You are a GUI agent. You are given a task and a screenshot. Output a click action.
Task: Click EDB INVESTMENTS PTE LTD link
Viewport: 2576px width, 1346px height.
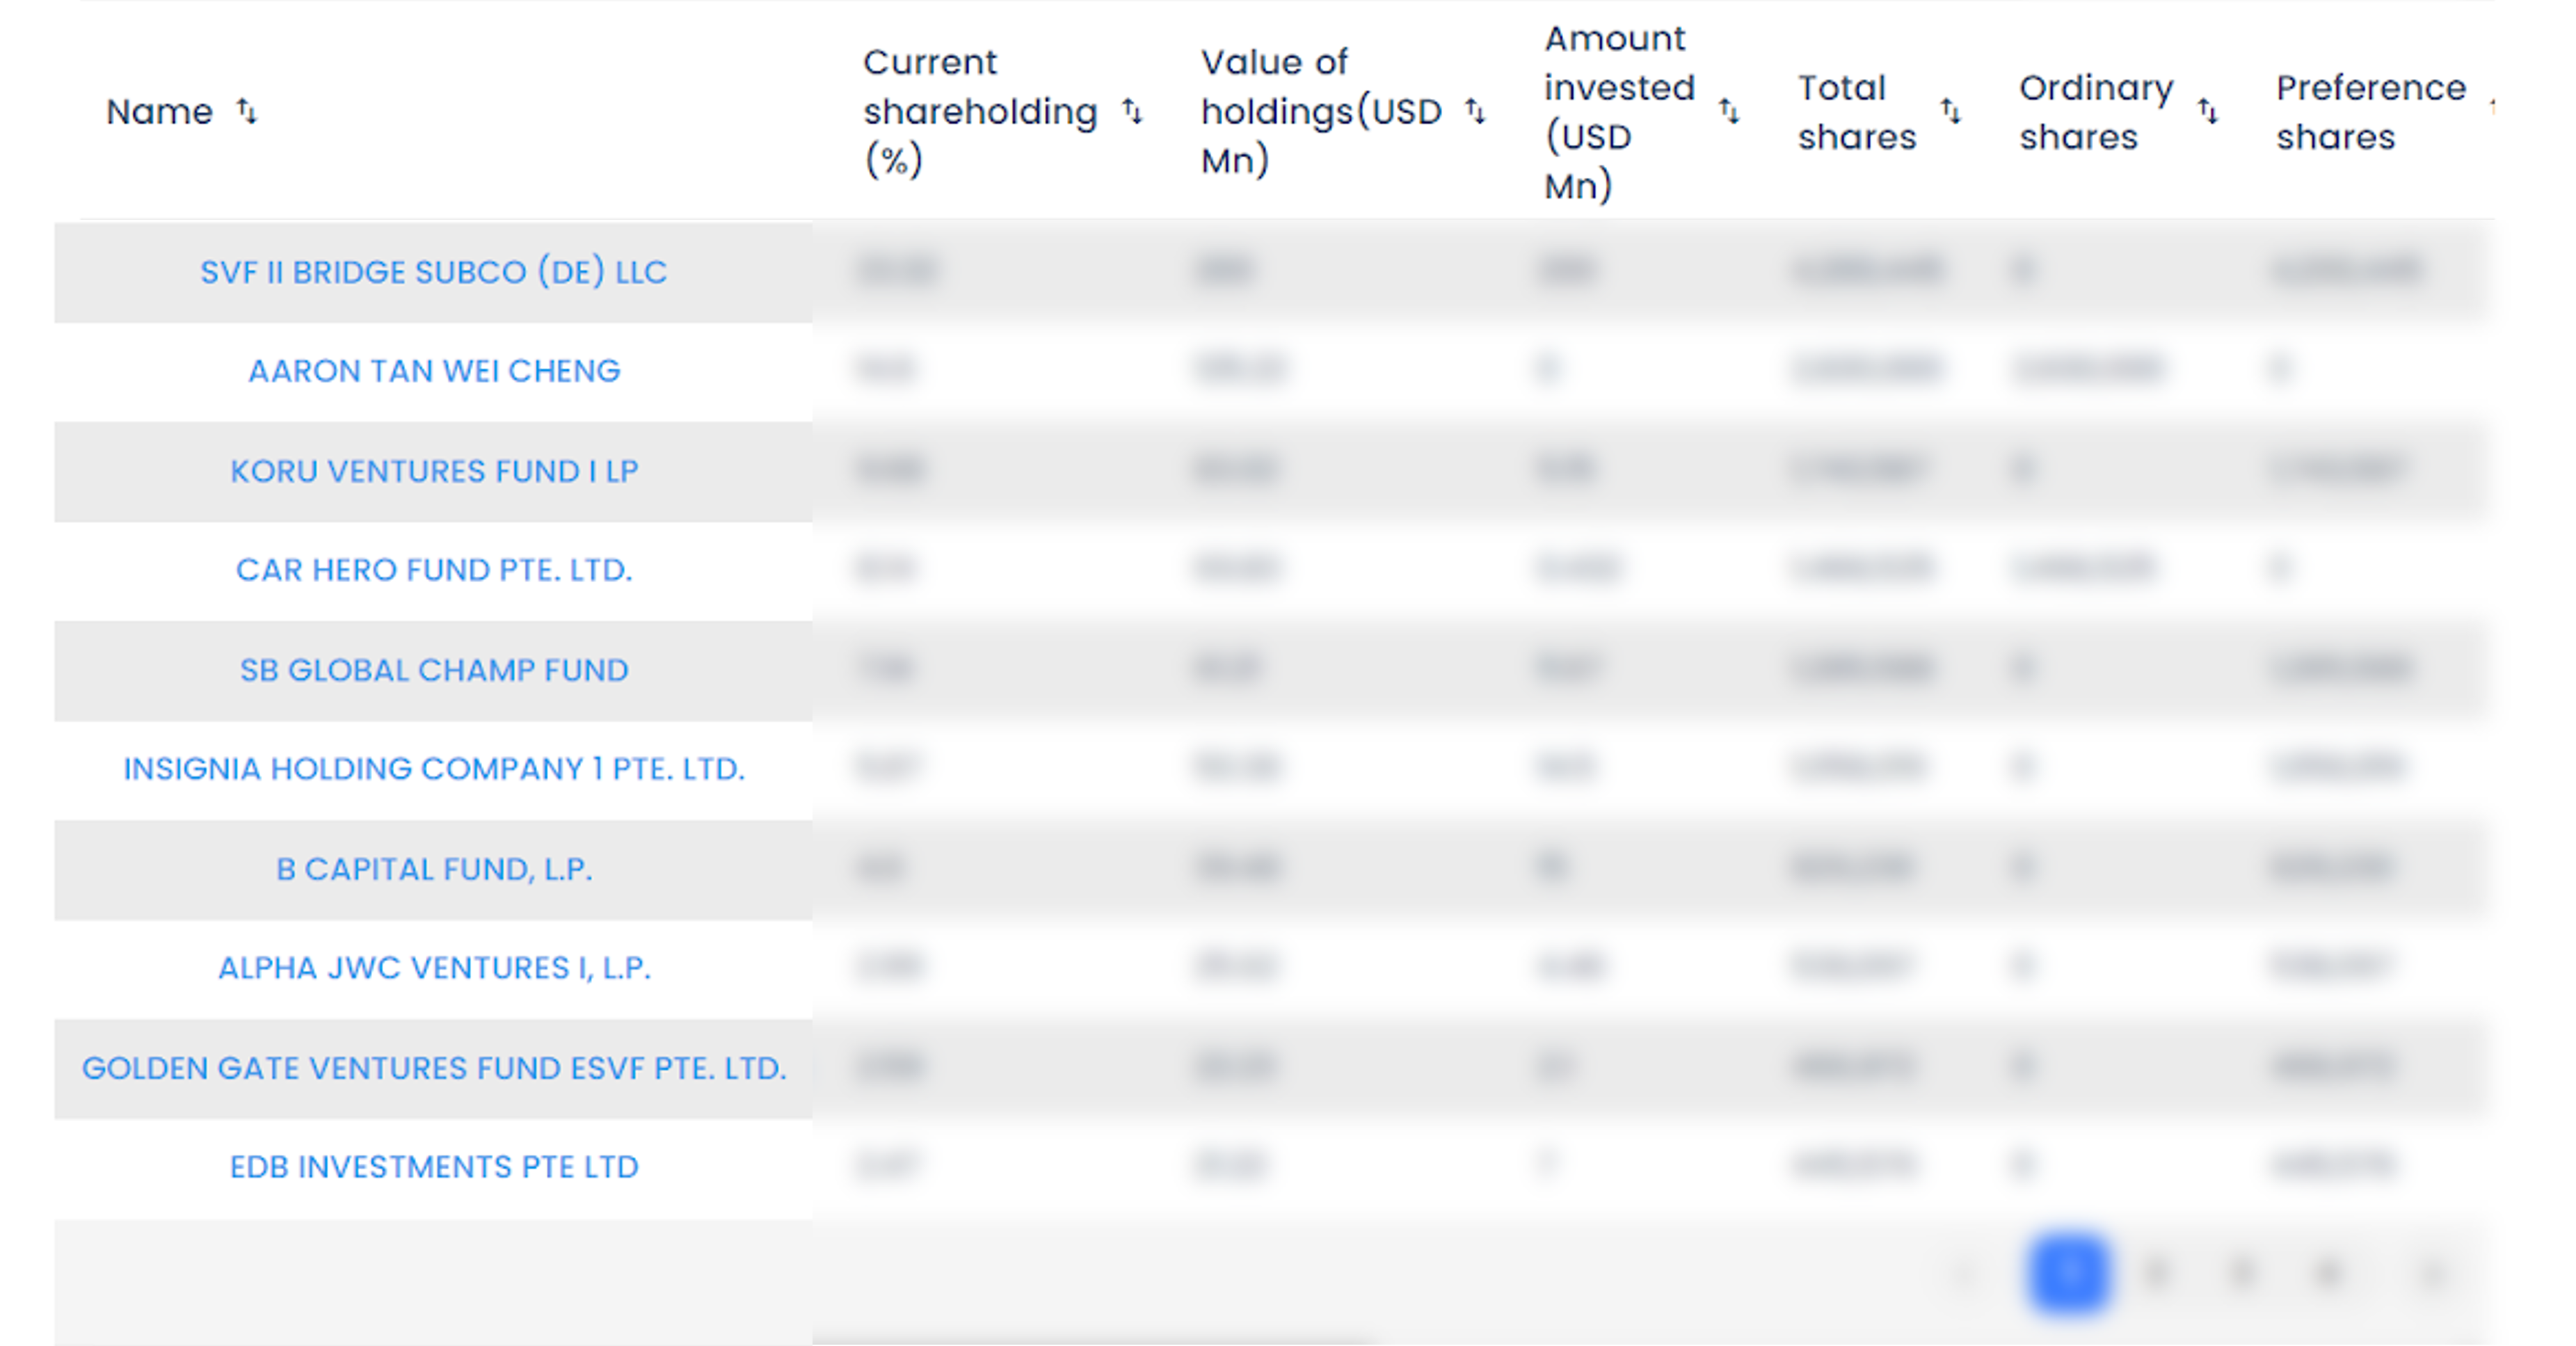(433, 1167)
